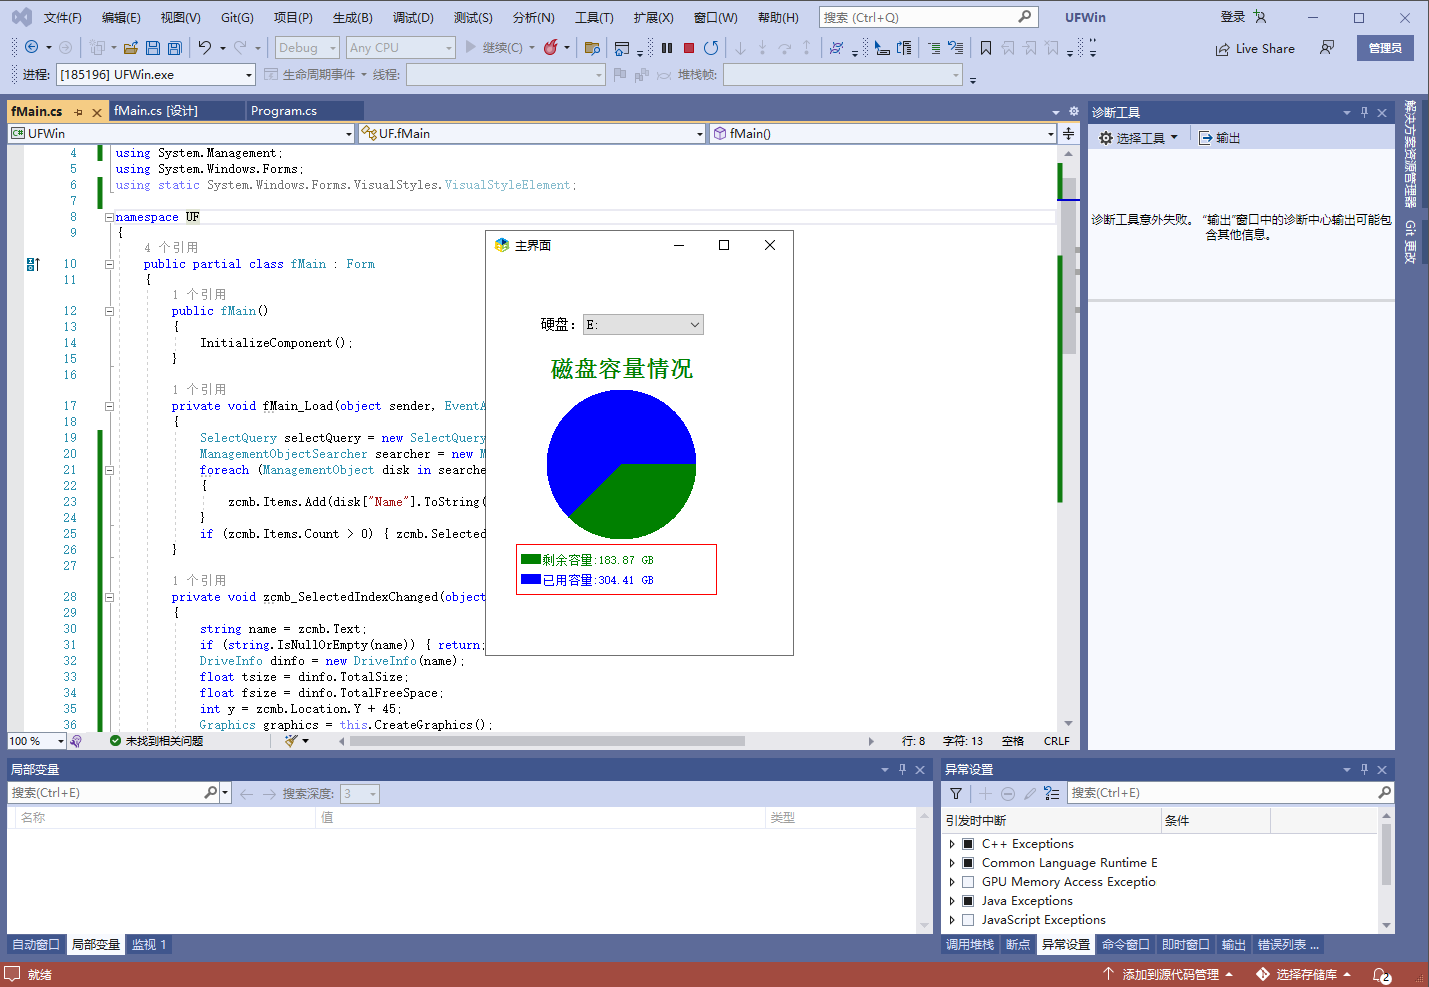1429x987 pixels.
Task: Open the 硬盘 drive combo box
Action: (643, 325)
